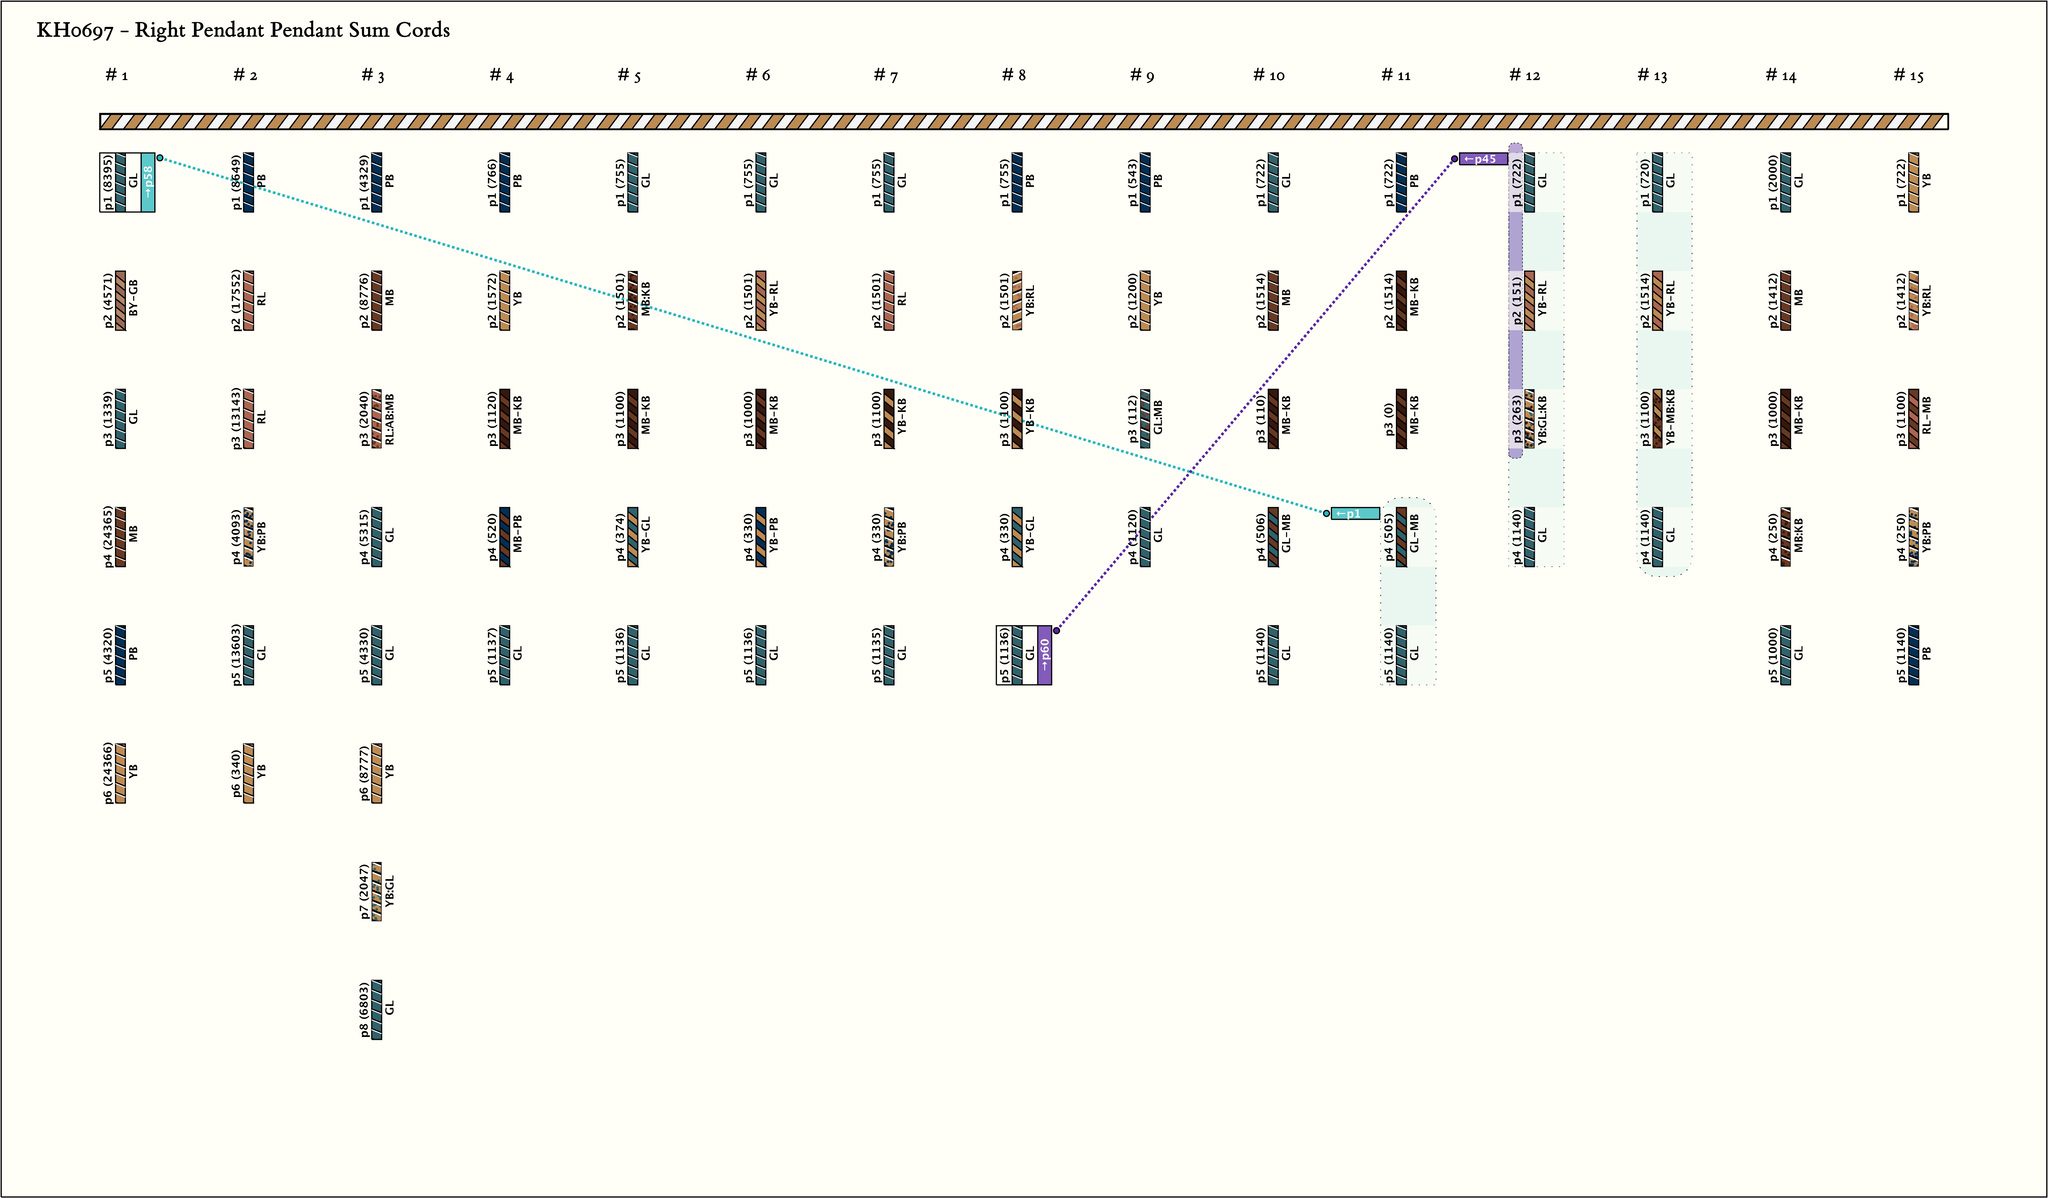Click the cyan →p58 link tag

coord(148,183)
